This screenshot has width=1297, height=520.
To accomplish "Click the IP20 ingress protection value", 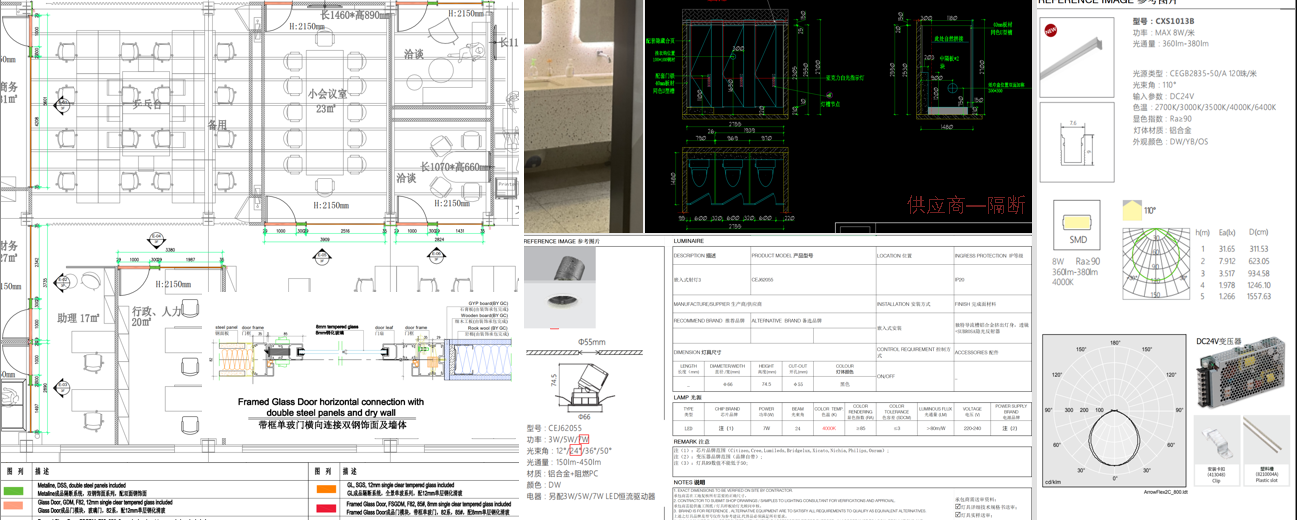I will tap(960, 280).
